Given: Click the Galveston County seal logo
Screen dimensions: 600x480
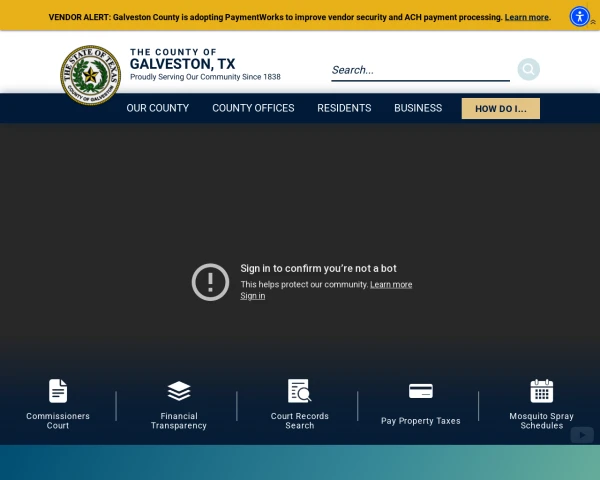Looking at the screenshot, I should (91, 75).
